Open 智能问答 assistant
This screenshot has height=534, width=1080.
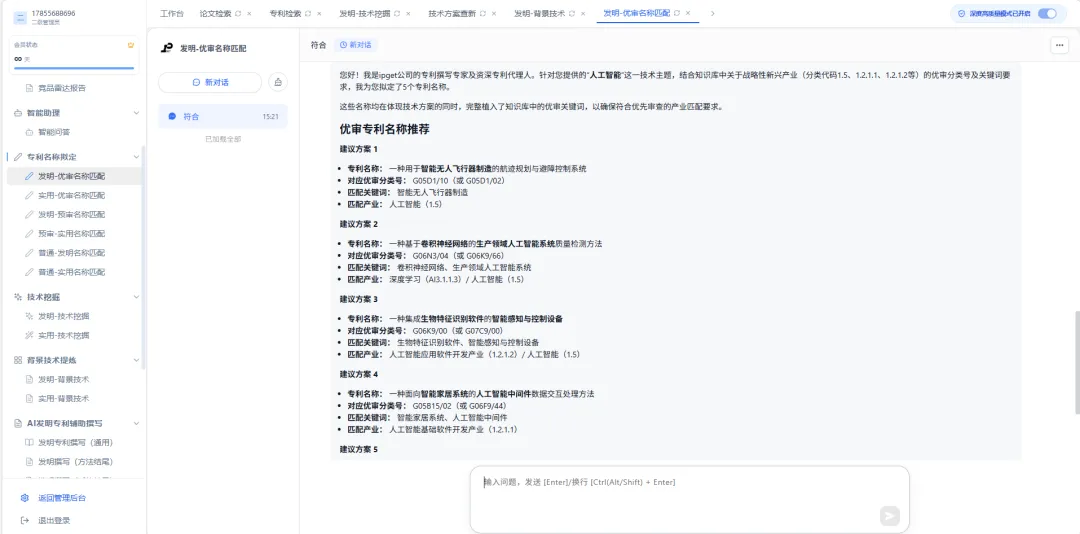[x=54, y=132]
